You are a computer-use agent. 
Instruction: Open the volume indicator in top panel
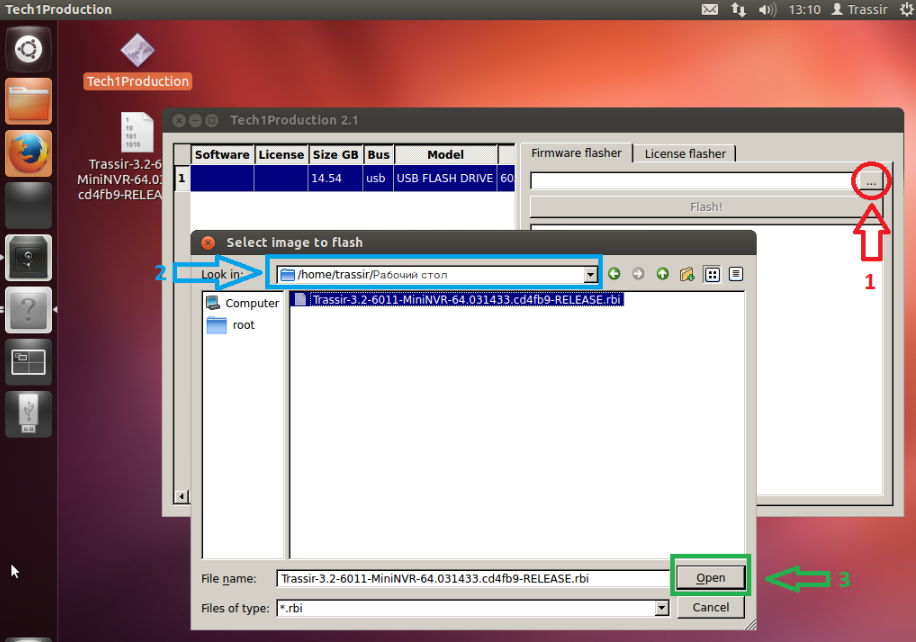coord(767,9)
